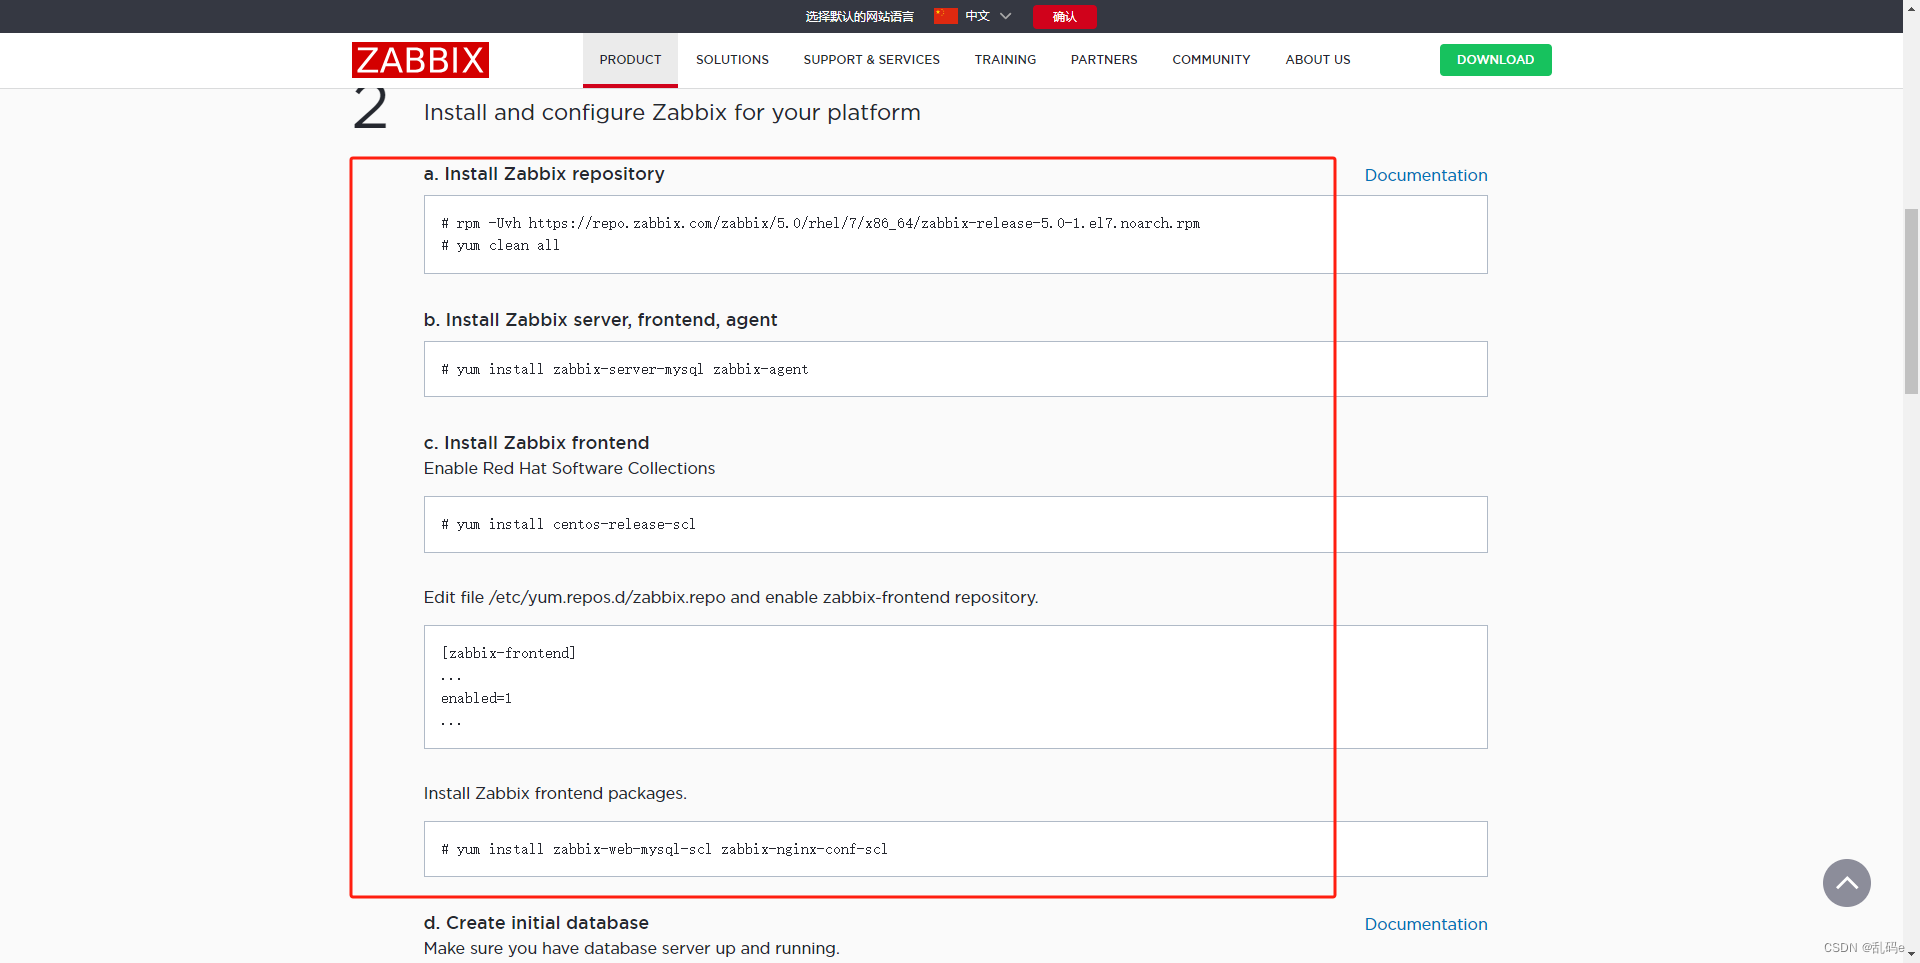Open the SUPPORT & SERVICES menu
This screenshot has height=963, width=1920.
click(x=871, y=60)
